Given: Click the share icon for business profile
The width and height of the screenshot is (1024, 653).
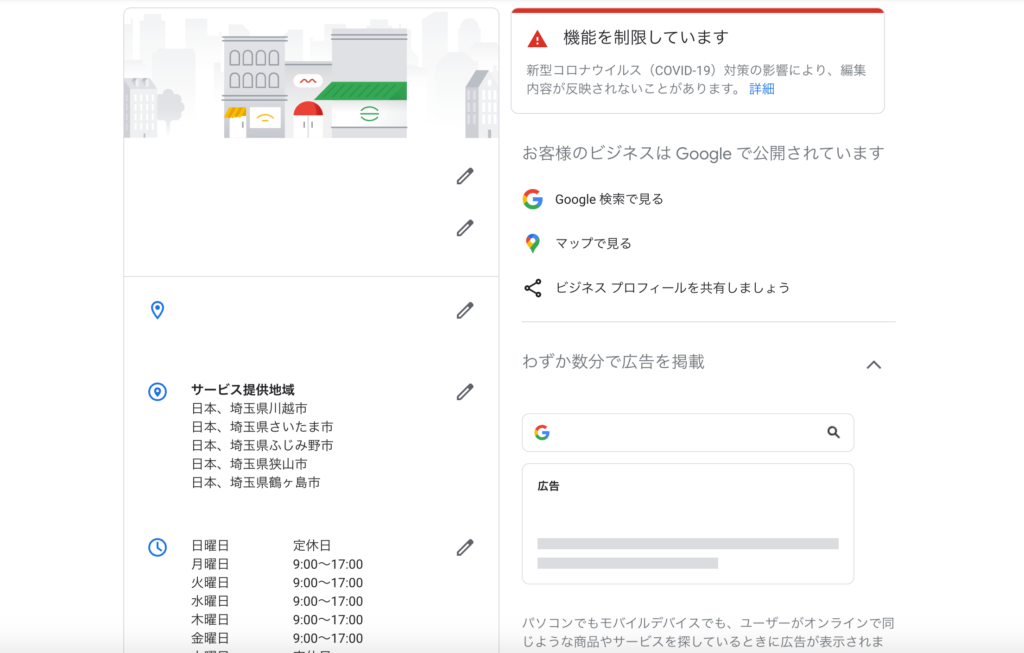Looking at the screenshot, I should point(533,288).
